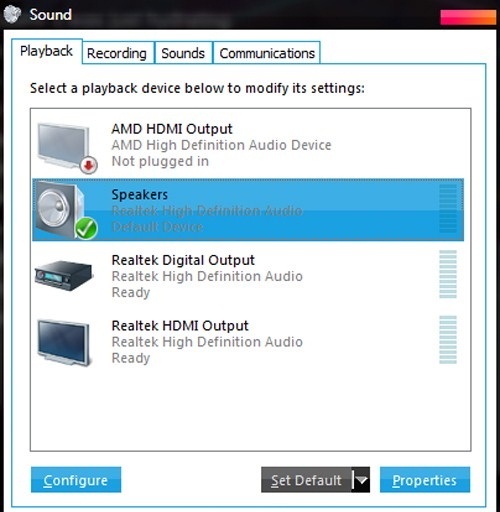This screenshot has width=500, height=512.
Task: Close the Sound window with the red button
Action: [468, 17]
